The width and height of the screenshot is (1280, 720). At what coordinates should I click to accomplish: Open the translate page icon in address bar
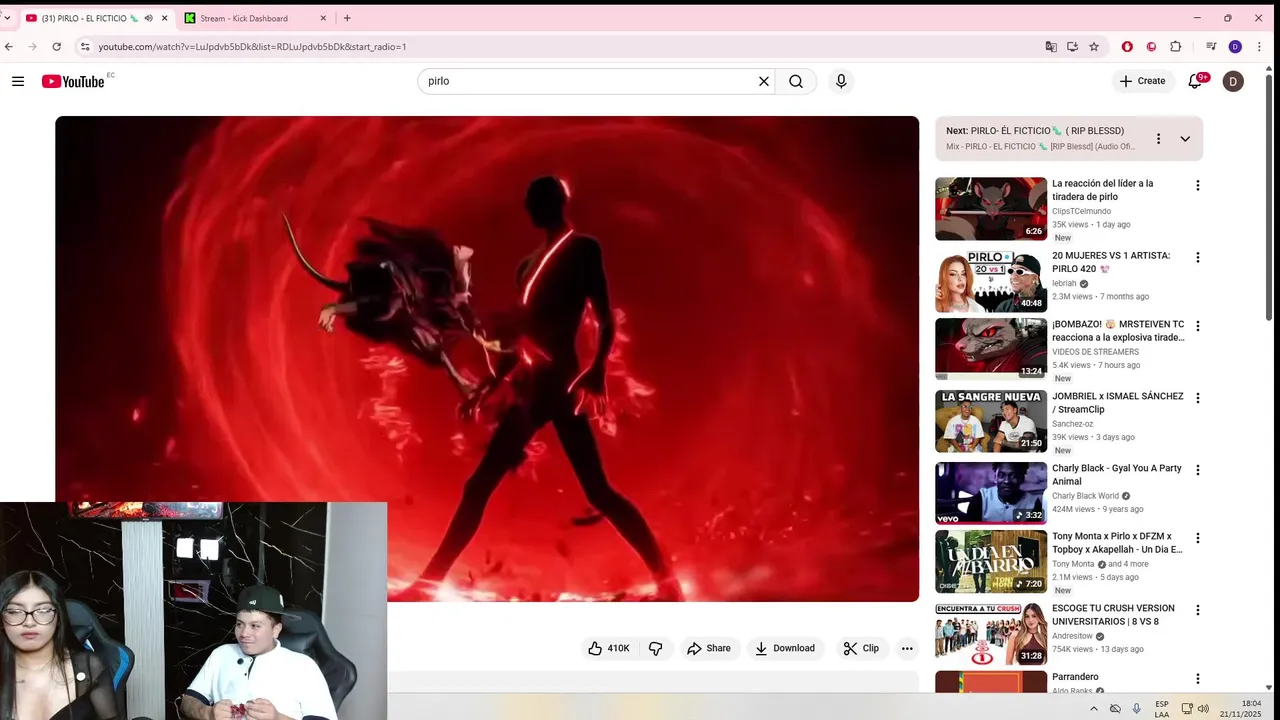pyautogui.click(x=1051, y=46)
